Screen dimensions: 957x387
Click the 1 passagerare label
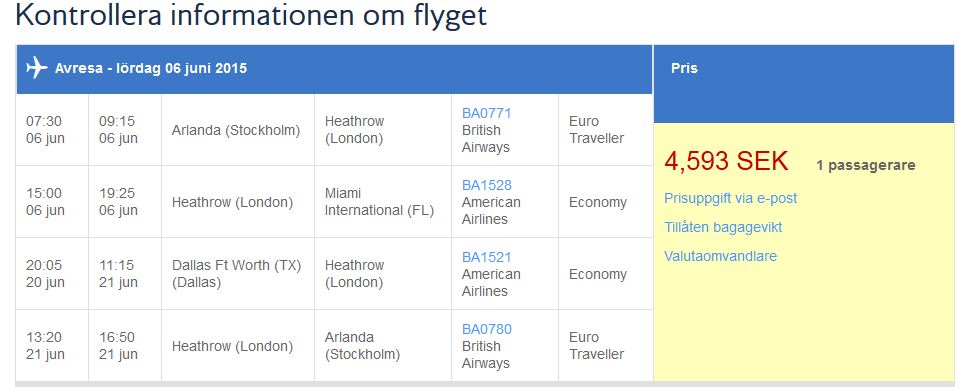(865, 165)
